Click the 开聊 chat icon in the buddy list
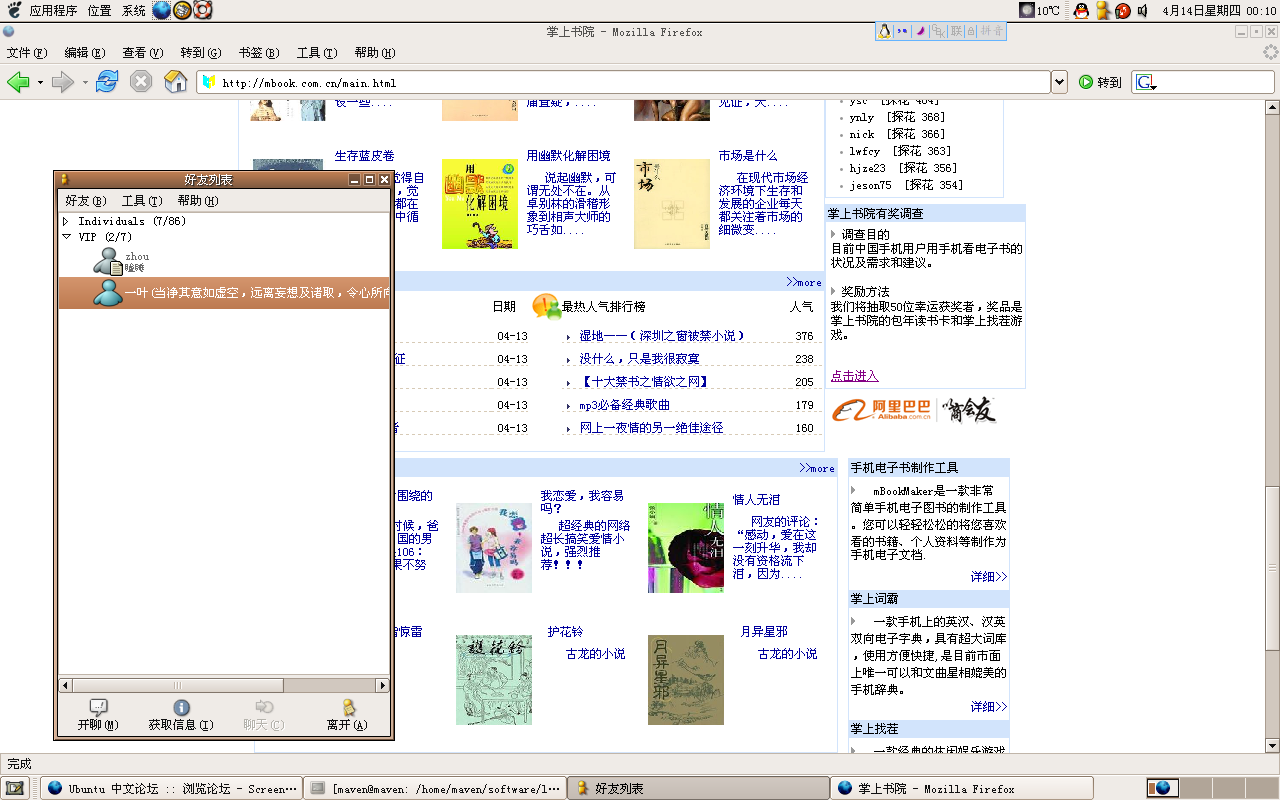Viewport: 1280px width, 800px height. (x=98, y=708)
